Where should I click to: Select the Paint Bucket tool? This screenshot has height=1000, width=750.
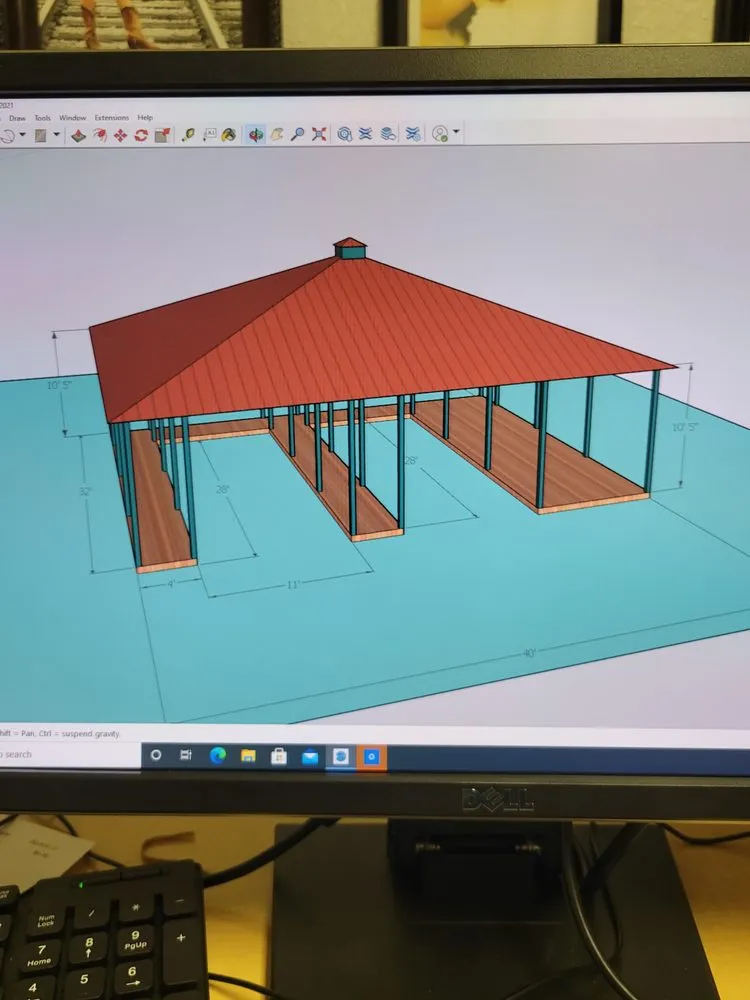[229, 135]
